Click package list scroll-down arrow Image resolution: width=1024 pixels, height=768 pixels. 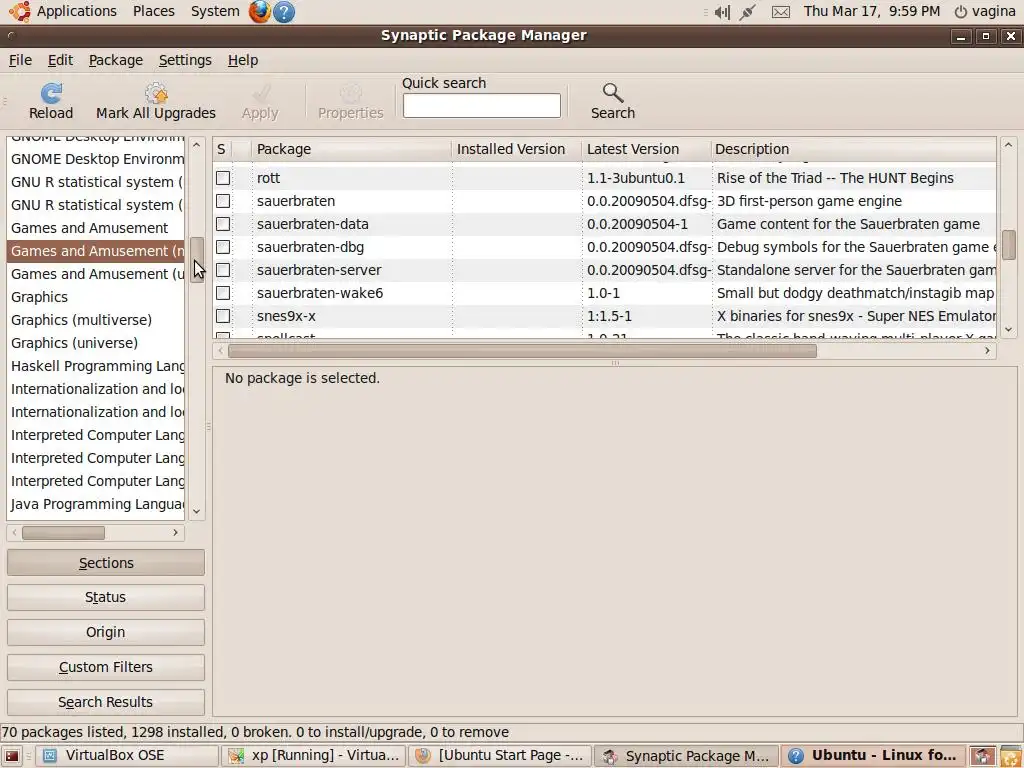(1008, 330)
